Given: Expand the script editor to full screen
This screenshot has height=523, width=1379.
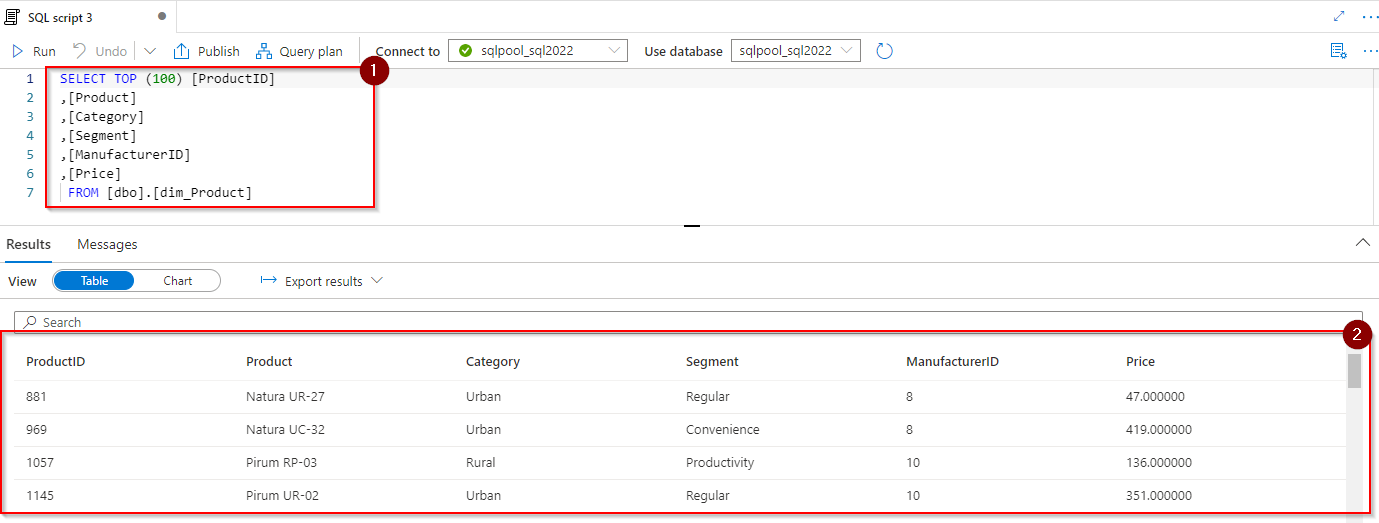Looking at the screenshot, I should pyautogui.click(x=1339, y=16).
